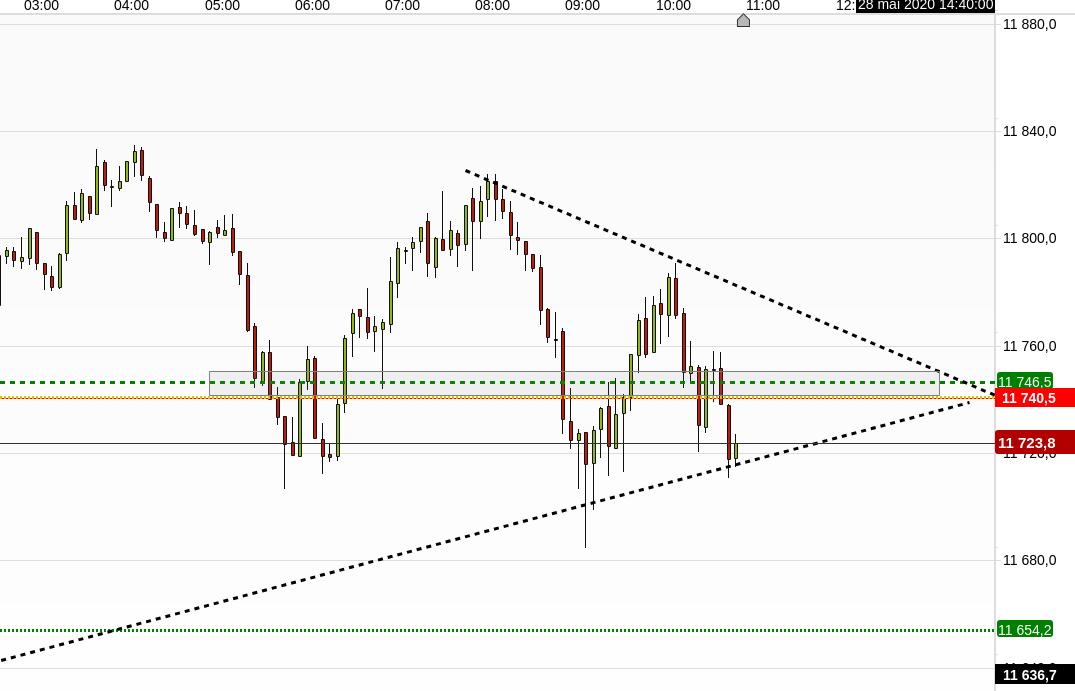Click the 06:00 time axis label
1075x691 pixels.
pos(313,6)
